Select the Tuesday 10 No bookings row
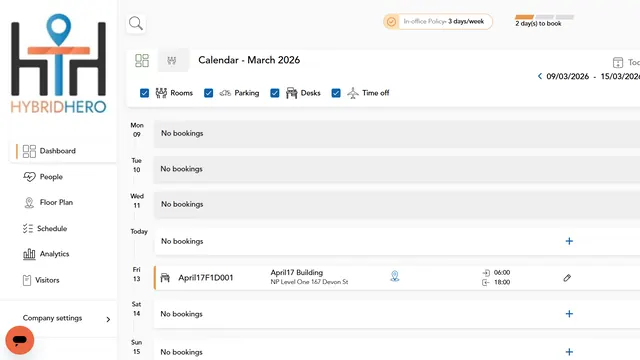This screenshot has height=360, width=640. click(x=397, y=169)
